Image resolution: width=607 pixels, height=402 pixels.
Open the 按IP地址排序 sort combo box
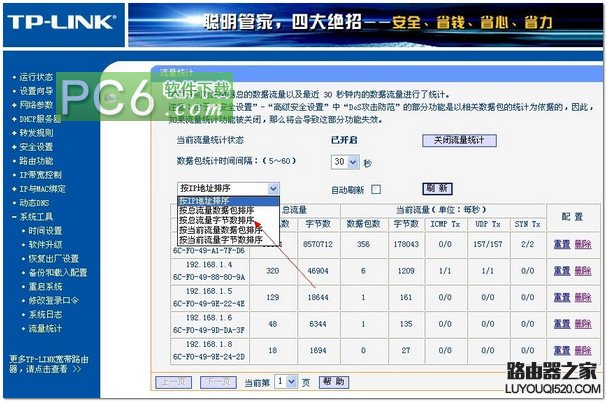click(228, 189)
